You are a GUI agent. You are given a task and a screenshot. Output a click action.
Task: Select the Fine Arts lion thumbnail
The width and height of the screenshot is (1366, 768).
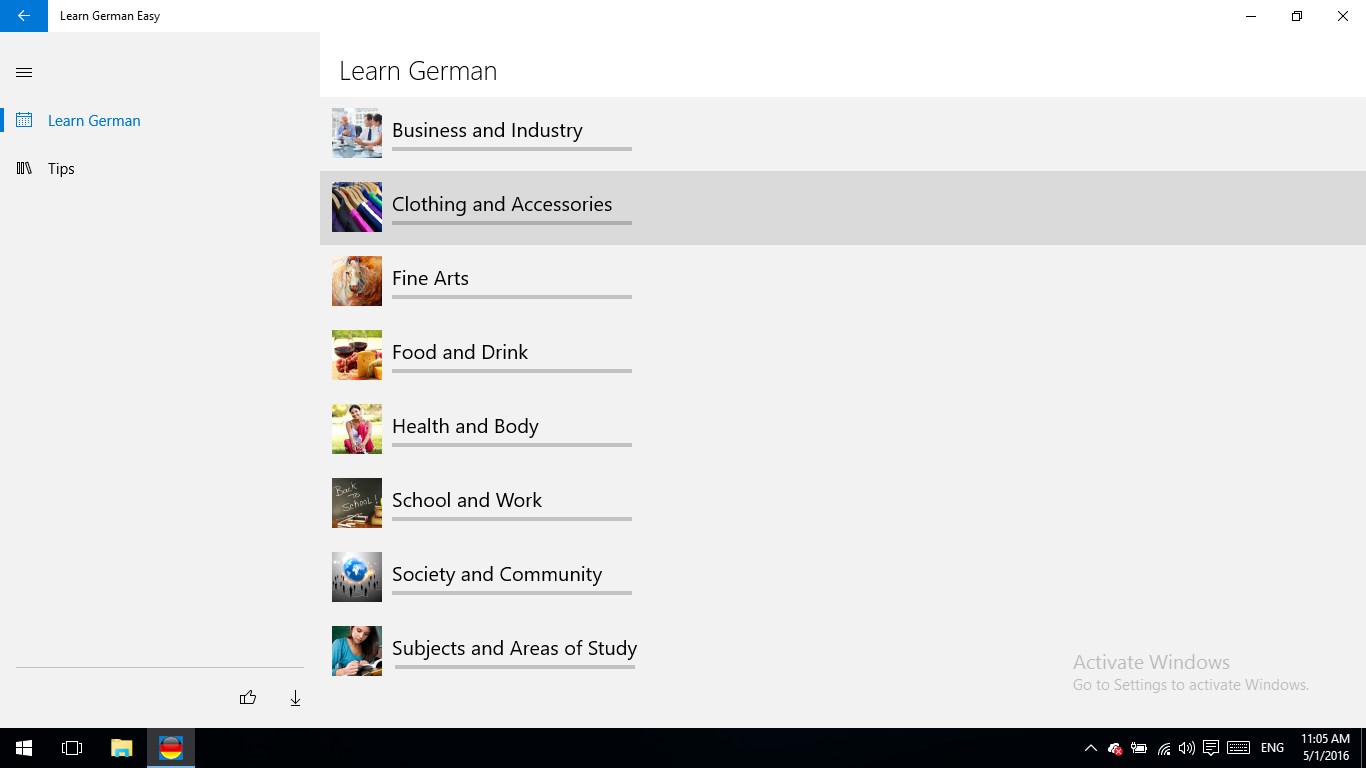(x=357, y=281)
